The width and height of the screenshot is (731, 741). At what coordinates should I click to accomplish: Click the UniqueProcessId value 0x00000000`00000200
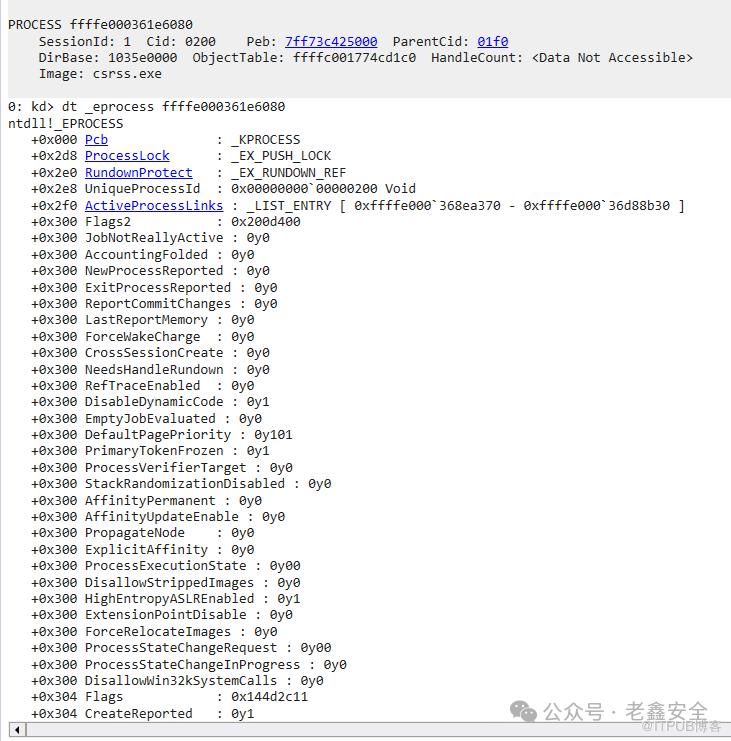(304, 189)
